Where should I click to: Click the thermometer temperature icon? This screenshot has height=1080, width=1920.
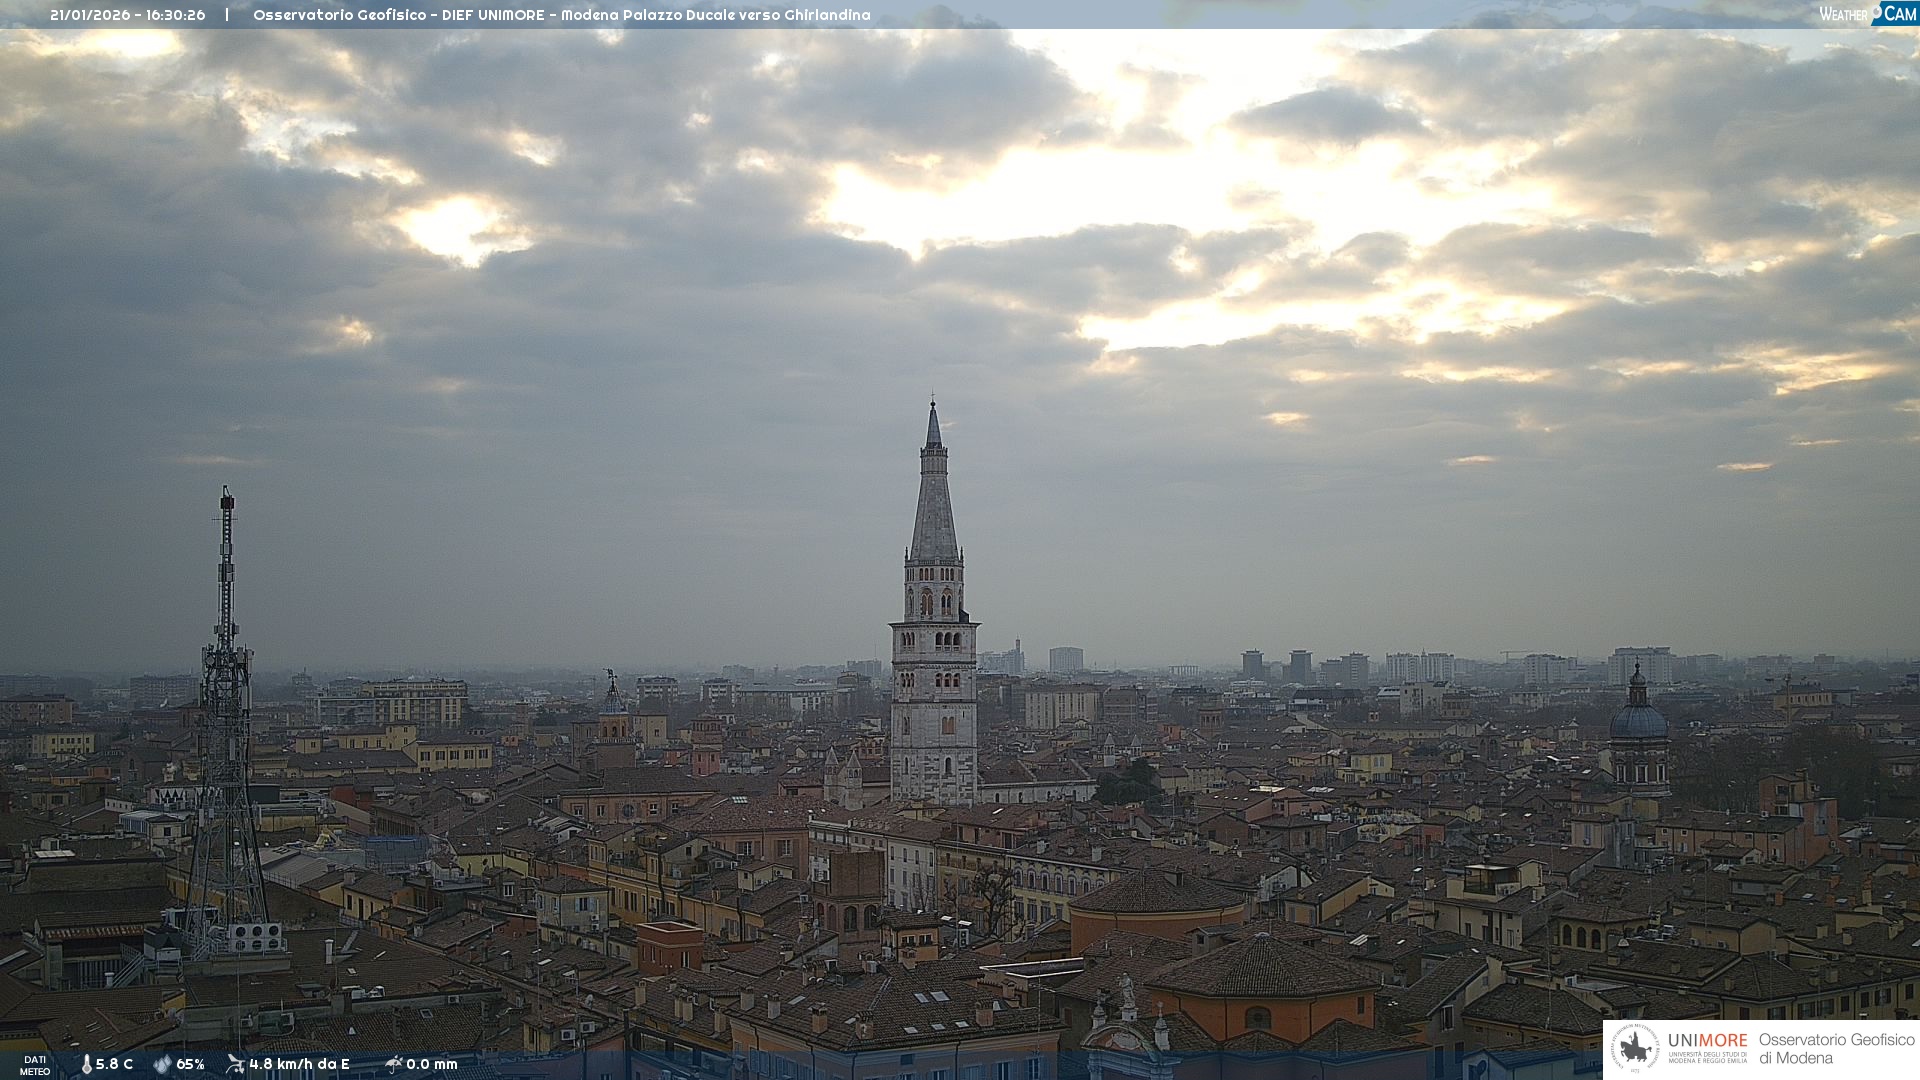coord(86,1064)
